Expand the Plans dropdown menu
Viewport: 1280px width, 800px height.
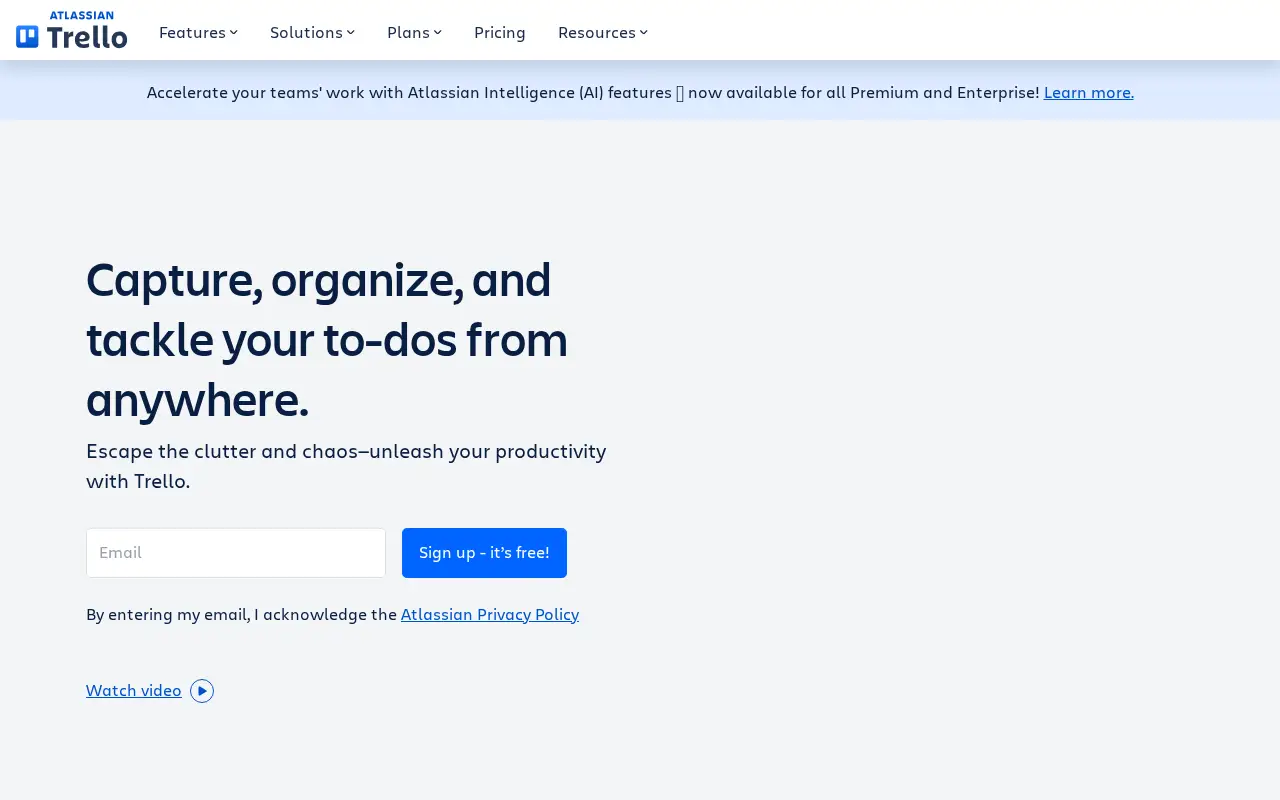point(414,32)
